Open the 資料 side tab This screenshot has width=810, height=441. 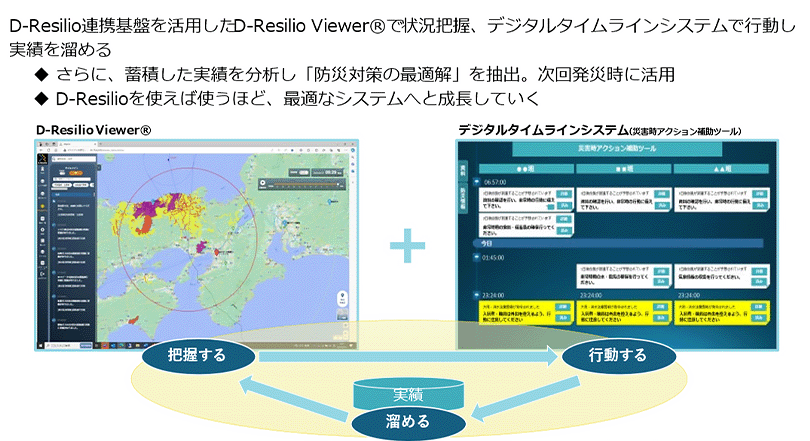[463, 167]
